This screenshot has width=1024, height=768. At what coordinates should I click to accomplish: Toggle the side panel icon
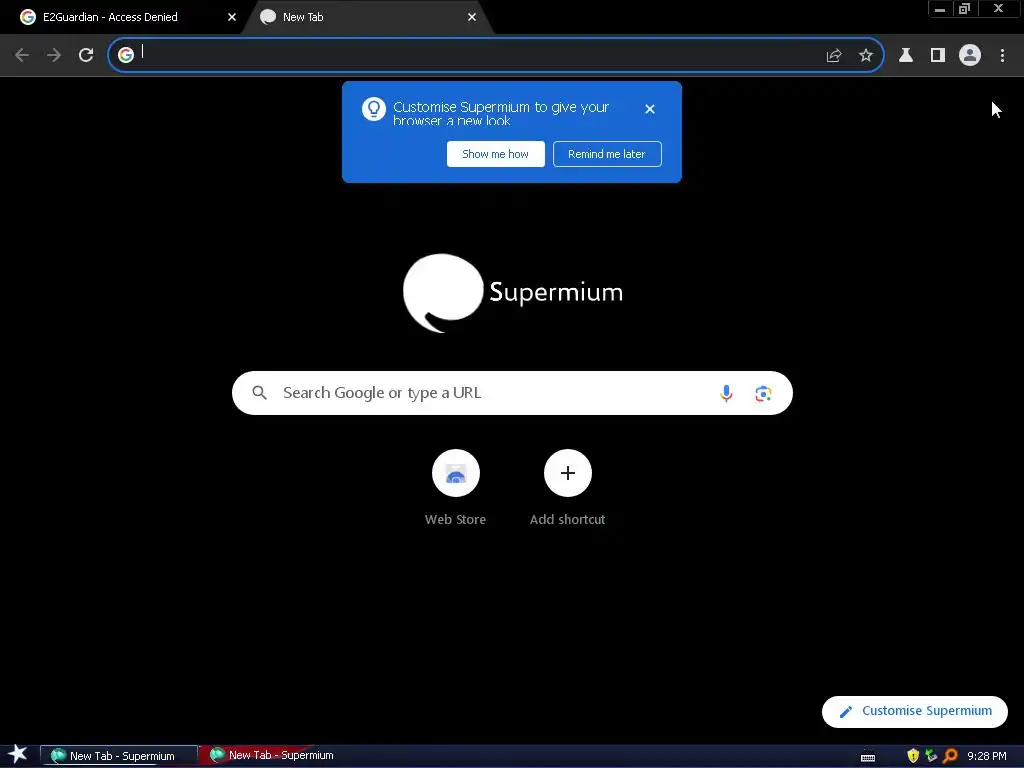938,56
